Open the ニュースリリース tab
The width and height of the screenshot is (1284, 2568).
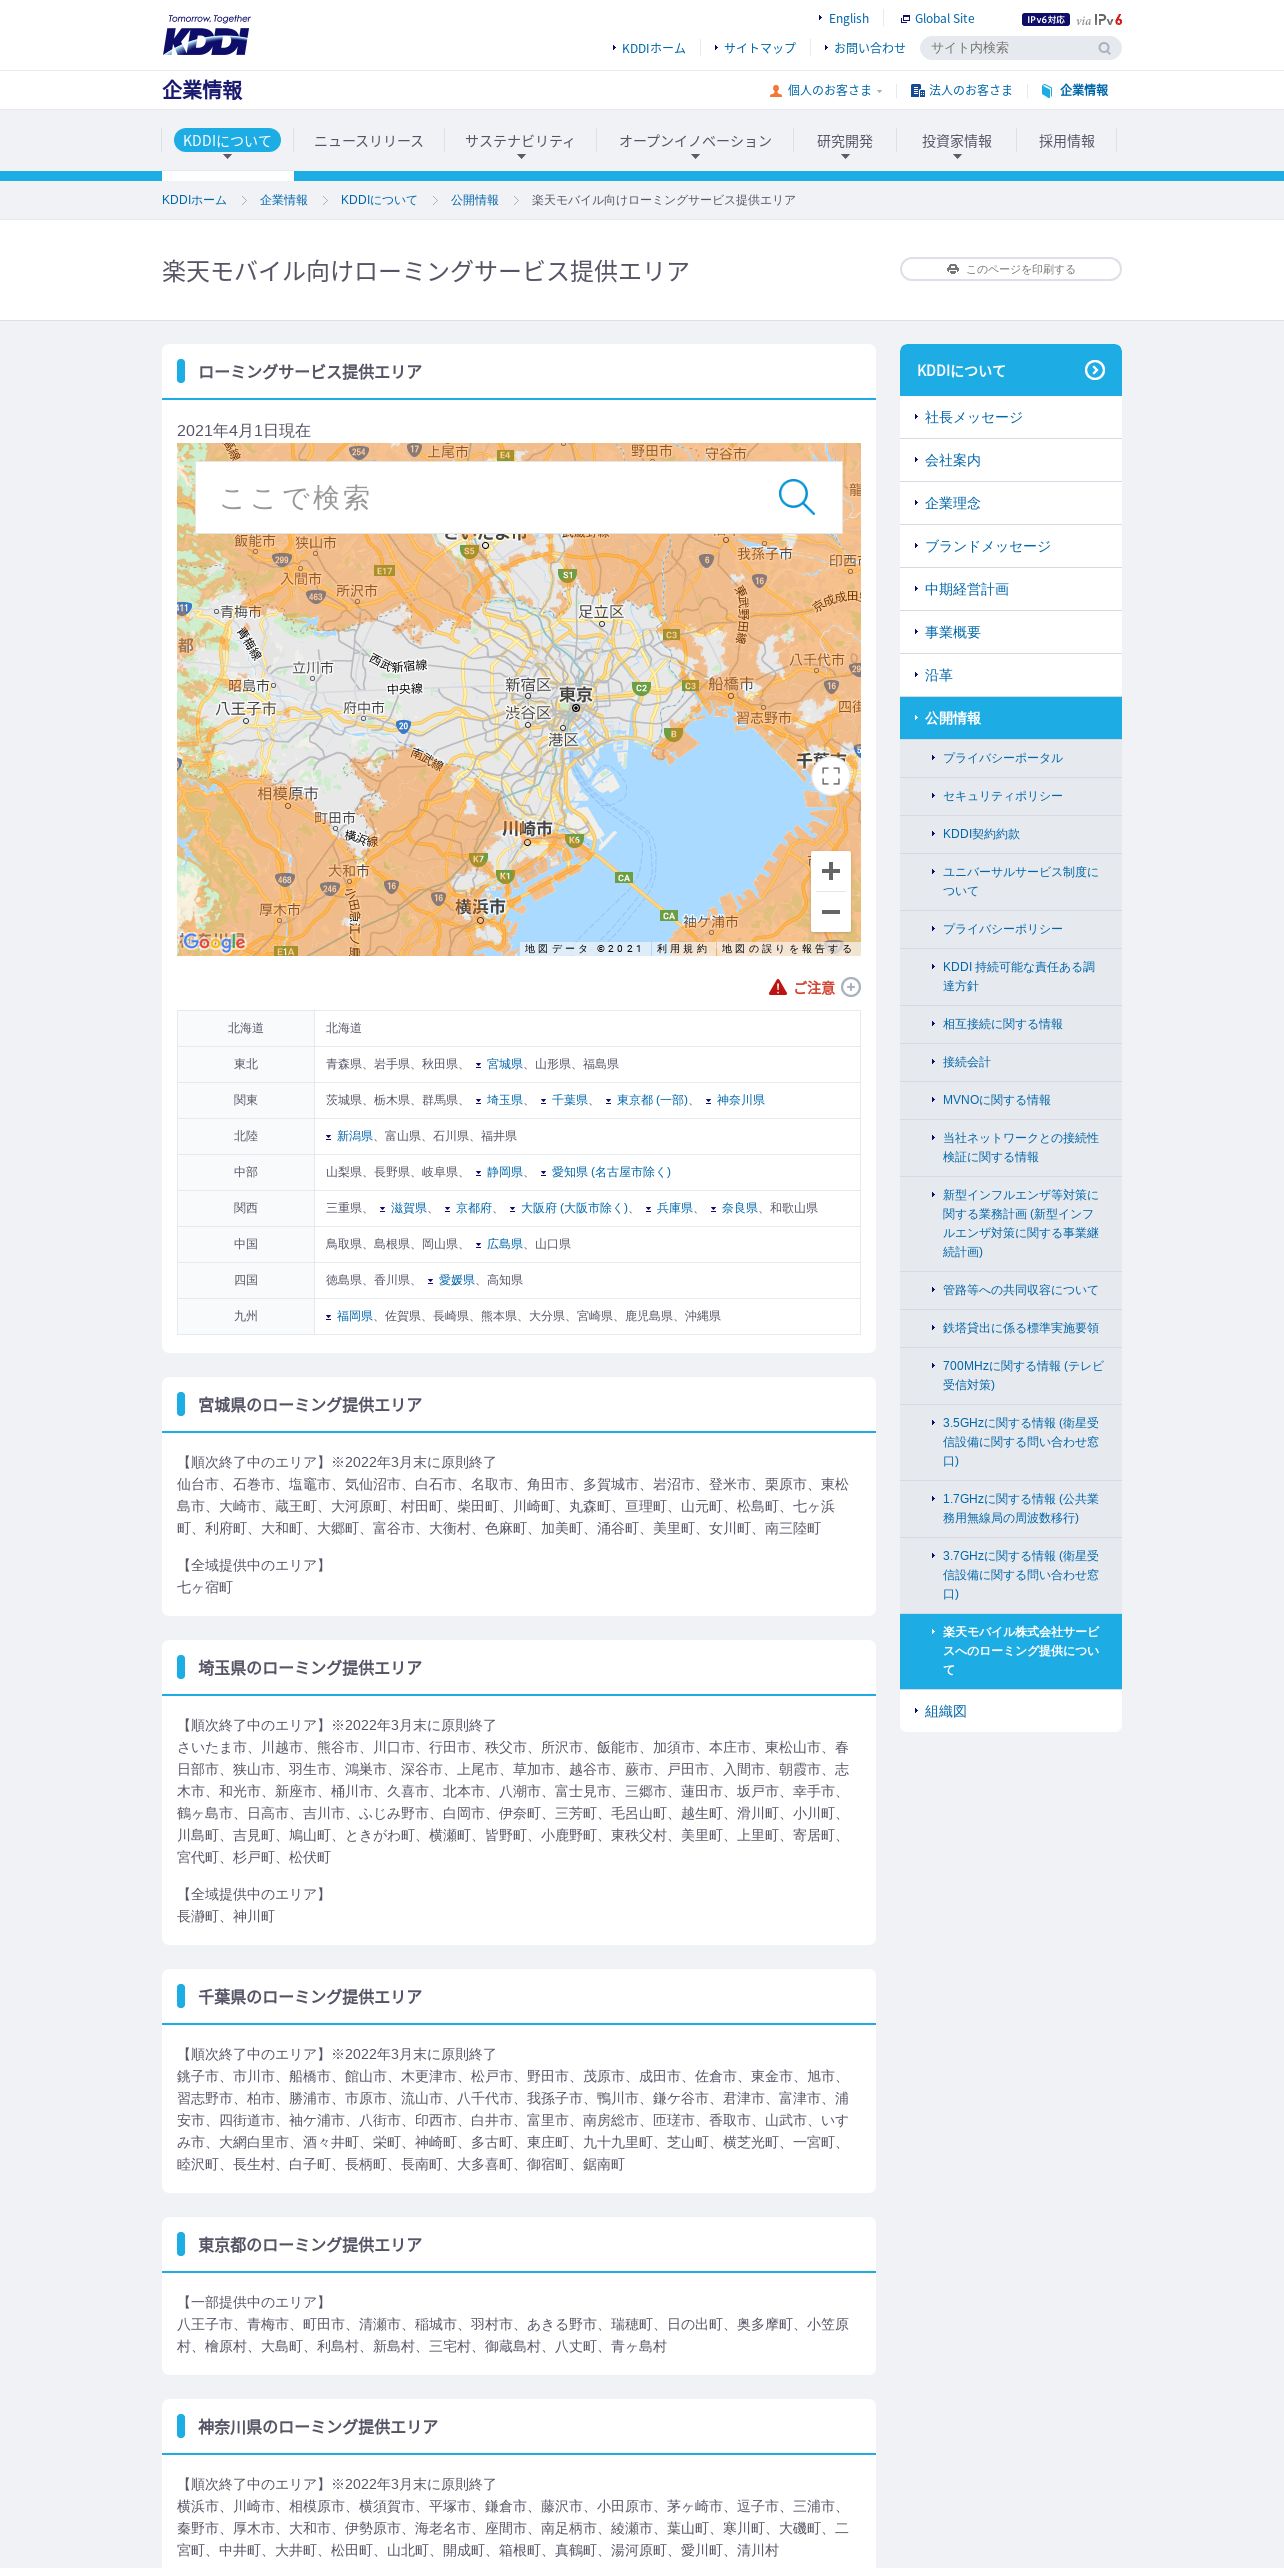click(369, 141)
